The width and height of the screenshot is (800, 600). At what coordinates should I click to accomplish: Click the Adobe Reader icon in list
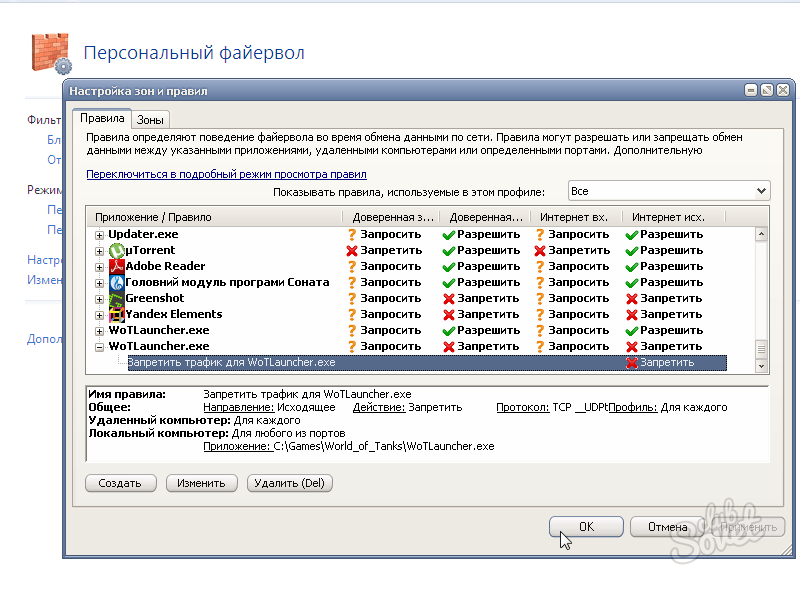tap(116, 266)
